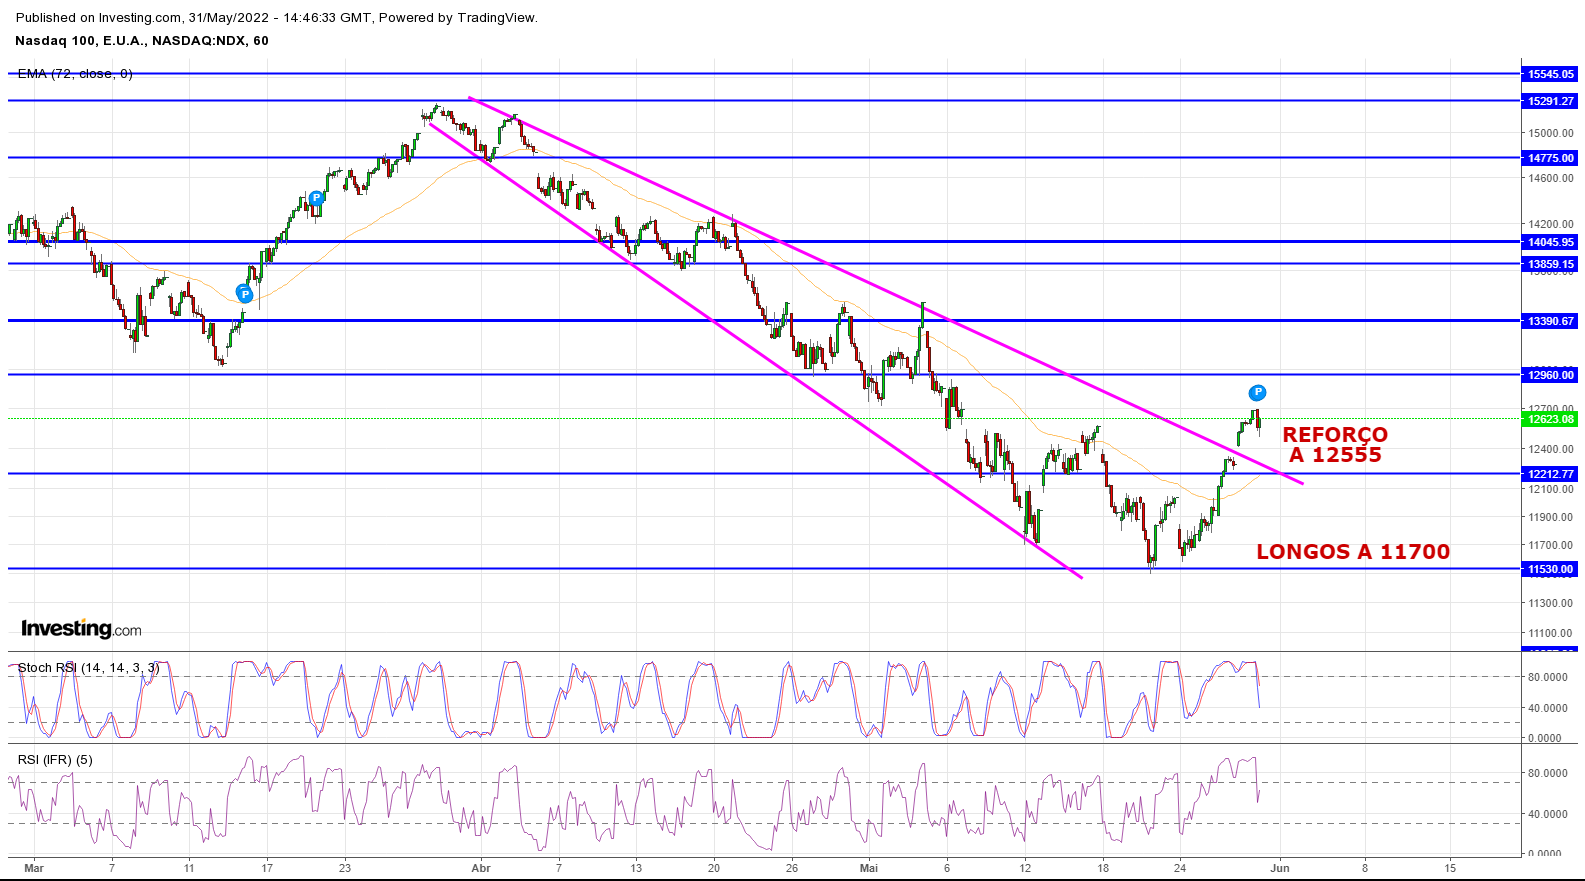Click the 6 date label in May
This screenshot has width=1585, height=881.
pyautogui.click(x=947, y=868)
